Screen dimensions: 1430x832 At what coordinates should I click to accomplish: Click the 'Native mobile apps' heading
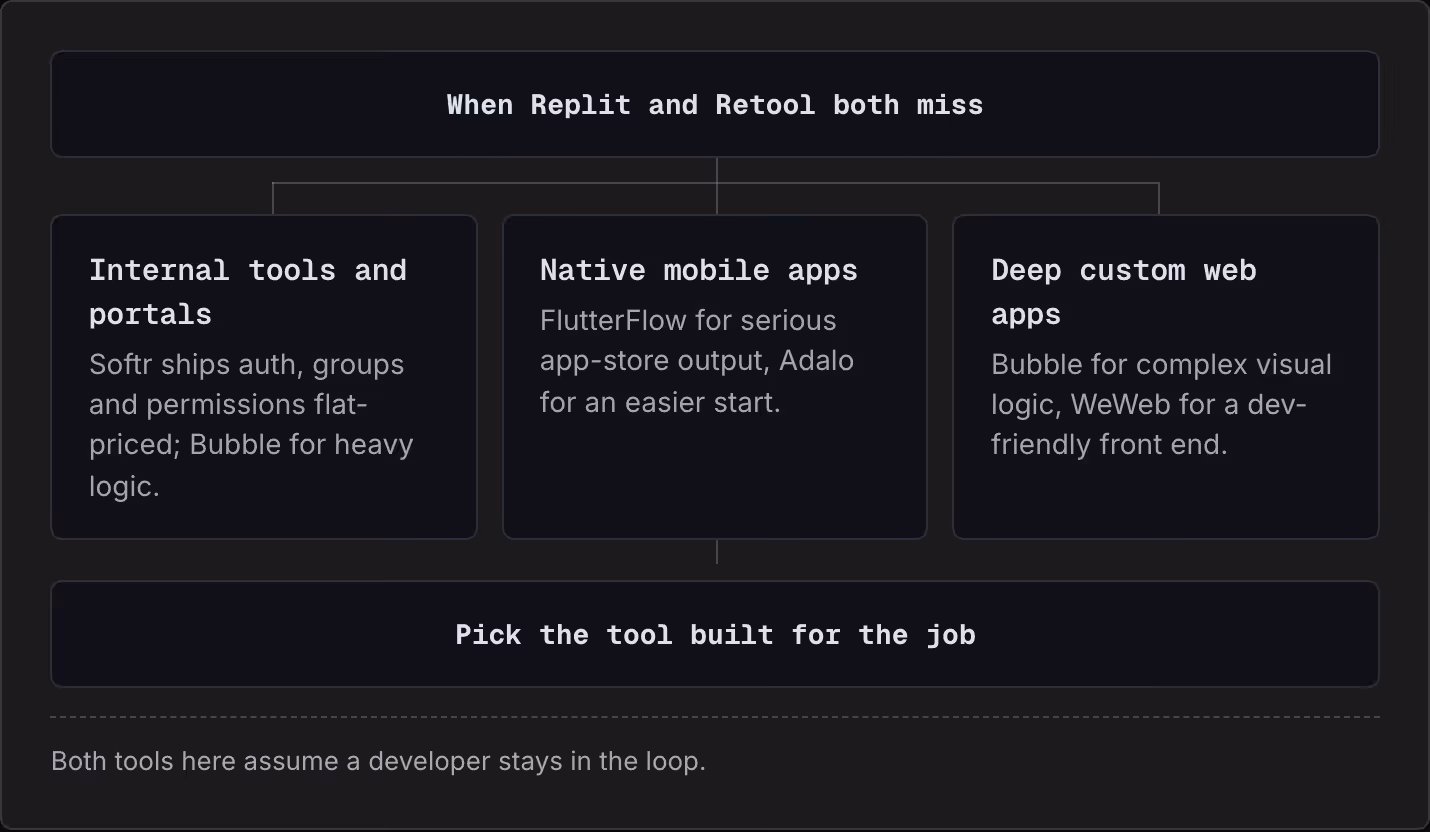pyautogui.click(x=699, y=270)
